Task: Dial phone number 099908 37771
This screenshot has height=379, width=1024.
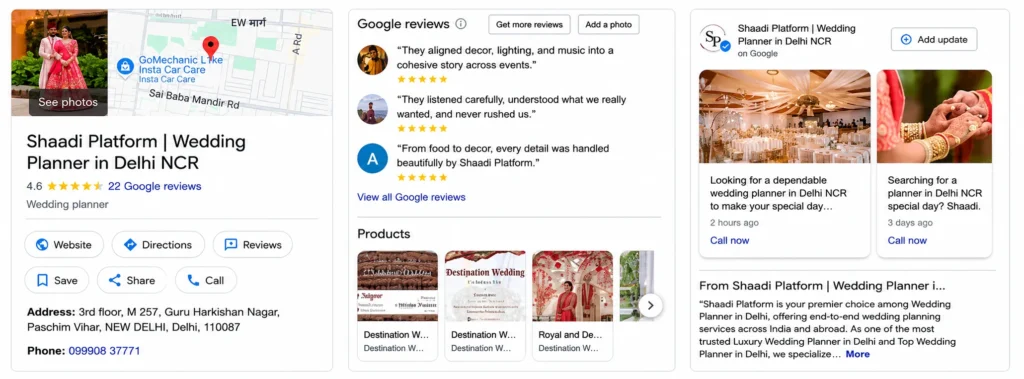Action: (104, 351)
